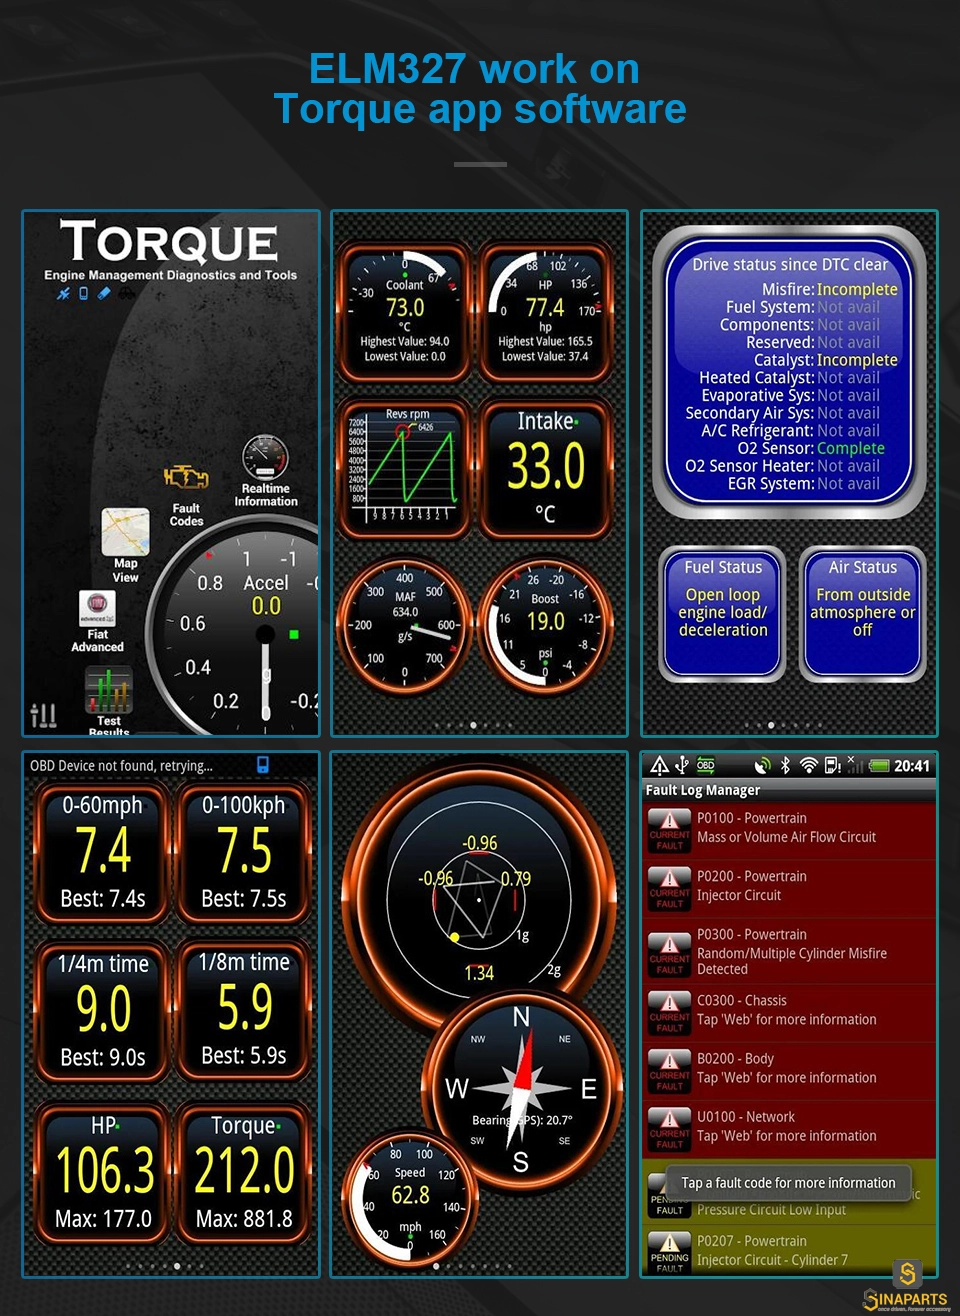Tap the Bluetooth icon in the status bar
The height and width of the screenshot is (1316, 960).
786,766
